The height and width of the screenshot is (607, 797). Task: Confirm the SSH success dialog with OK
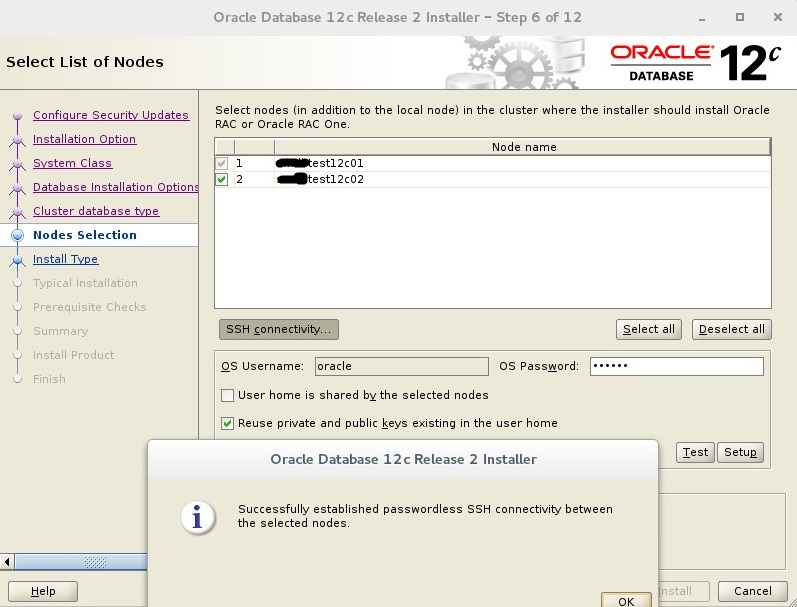pos(626,600)
